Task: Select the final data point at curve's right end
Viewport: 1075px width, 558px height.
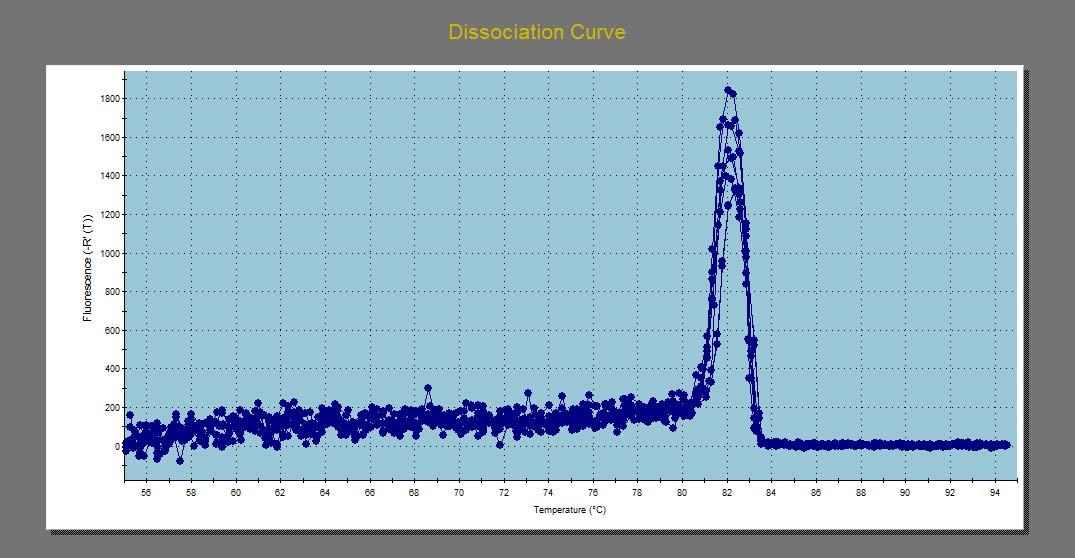Action: 1006,445
